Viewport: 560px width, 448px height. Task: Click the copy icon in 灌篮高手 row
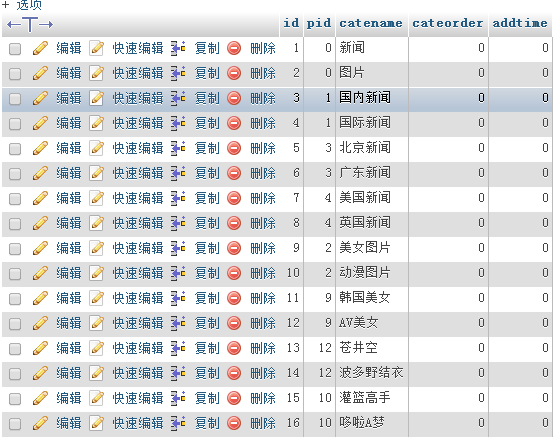(x=178, y=398)
